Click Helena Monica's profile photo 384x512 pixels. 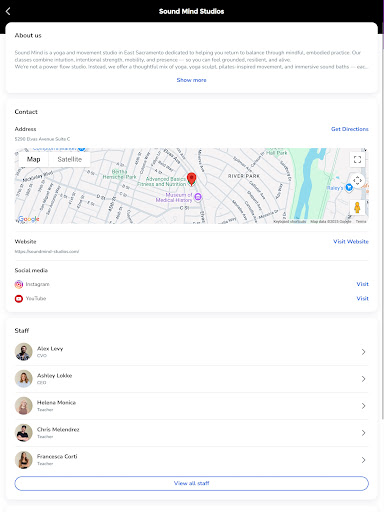click(23, 406)
